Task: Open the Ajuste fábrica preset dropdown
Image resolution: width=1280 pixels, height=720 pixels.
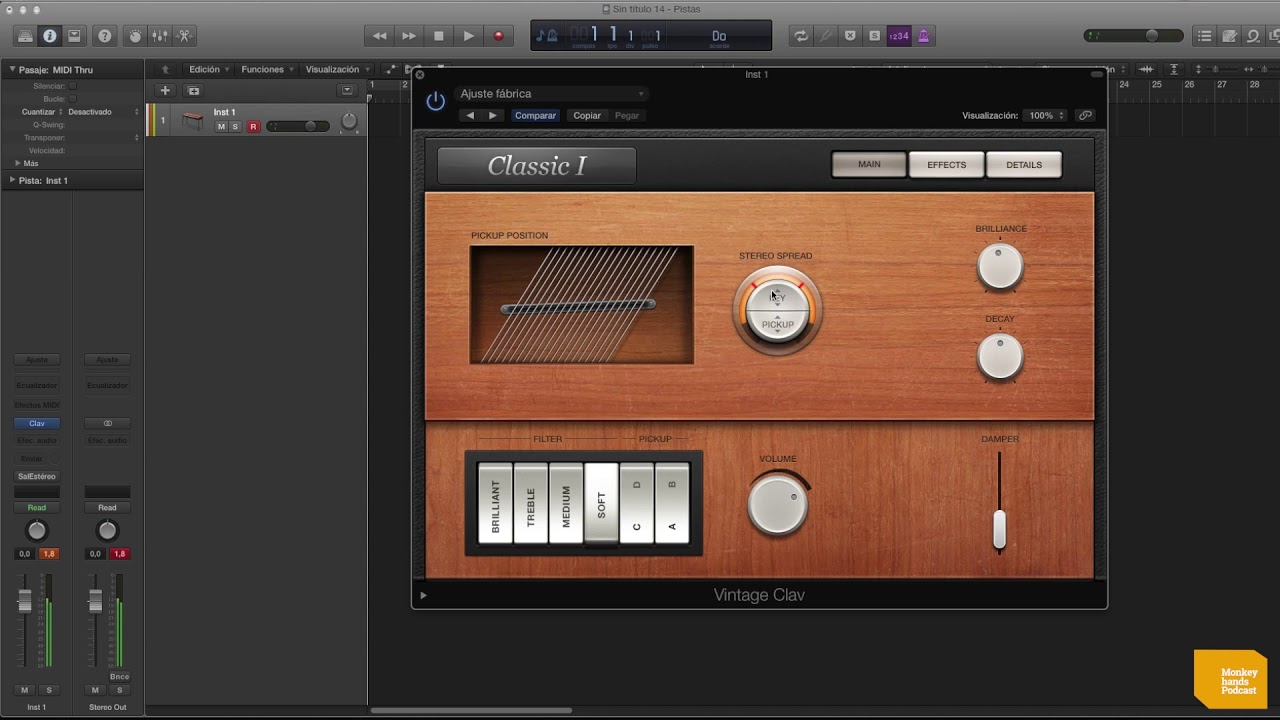Action: click(x=552, y=94)
